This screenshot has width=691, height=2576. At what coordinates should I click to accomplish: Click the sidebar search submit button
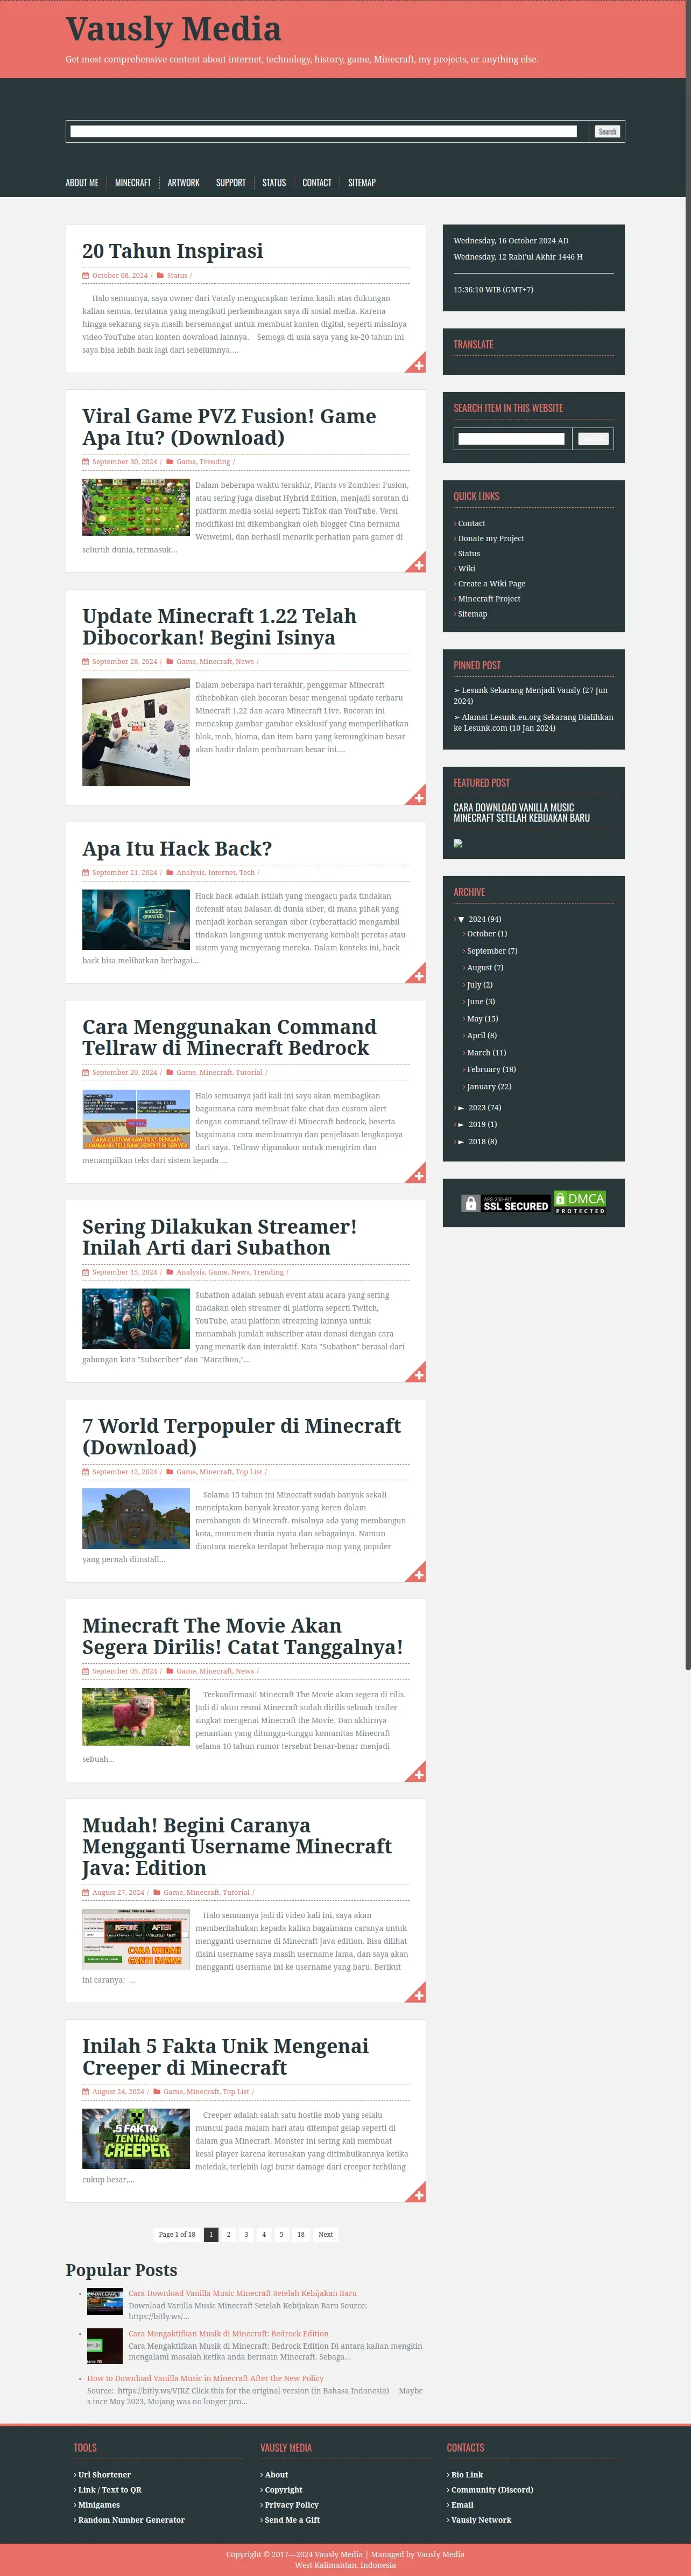593,438
